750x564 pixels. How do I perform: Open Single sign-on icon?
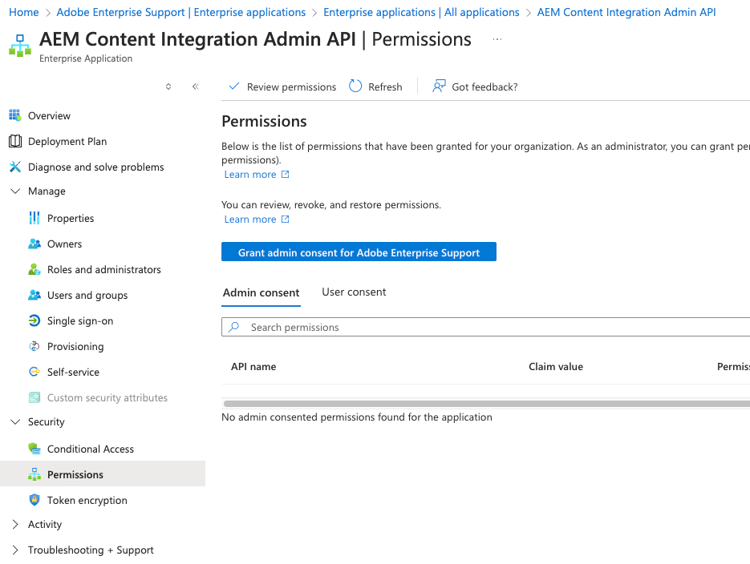pyautogui.click(x=35, y=321)
